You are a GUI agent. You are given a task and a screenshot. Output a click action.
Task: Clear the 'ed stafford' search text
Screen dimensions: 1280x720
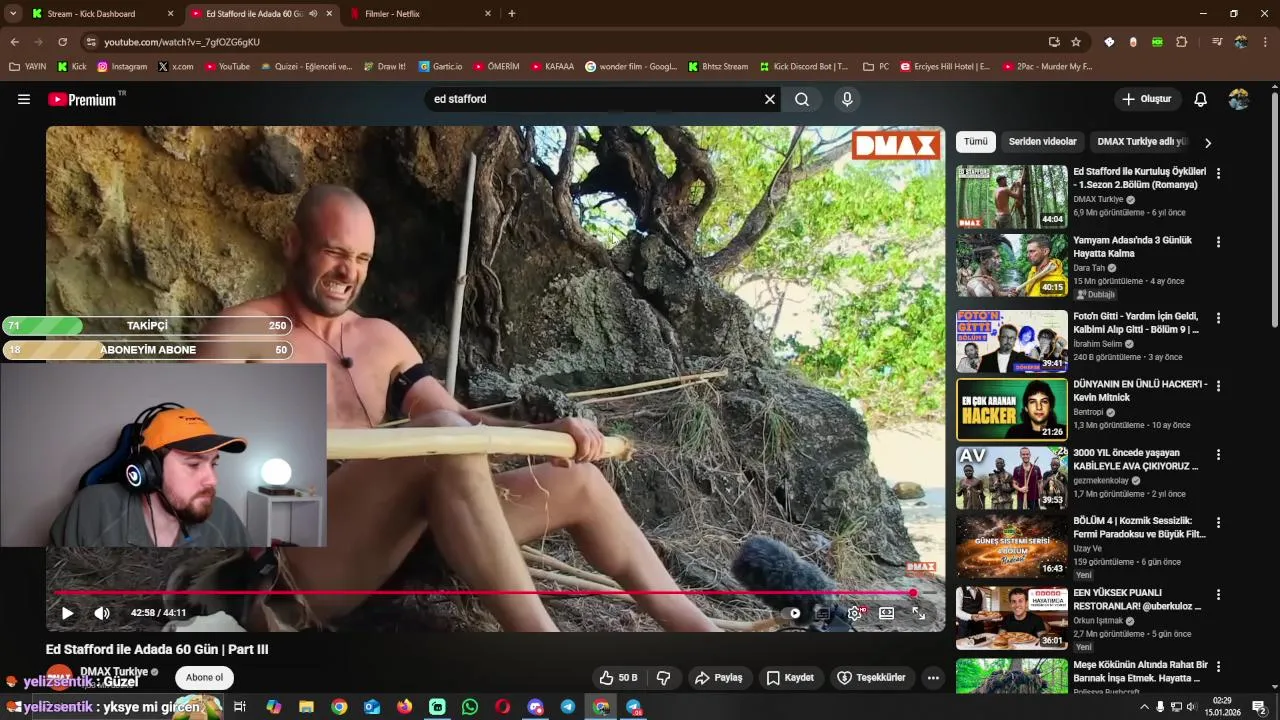(770, 99)
